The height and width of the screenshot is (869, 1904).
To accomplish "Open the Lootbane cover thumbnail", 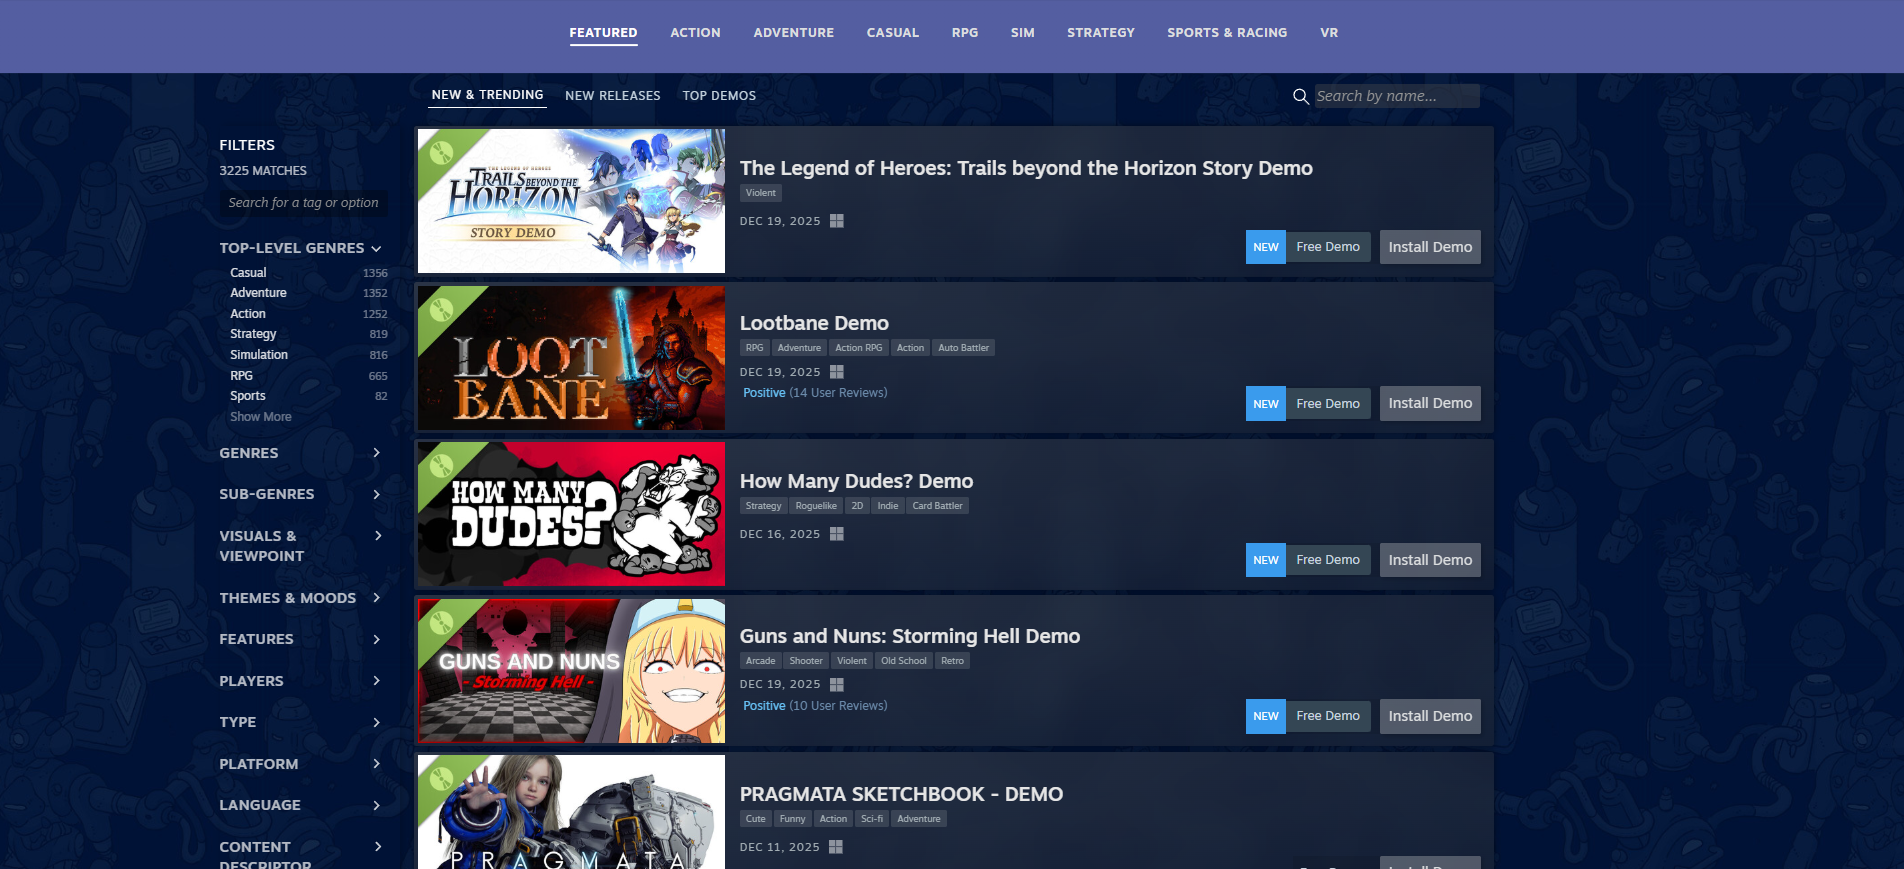I will click(571, 358).
